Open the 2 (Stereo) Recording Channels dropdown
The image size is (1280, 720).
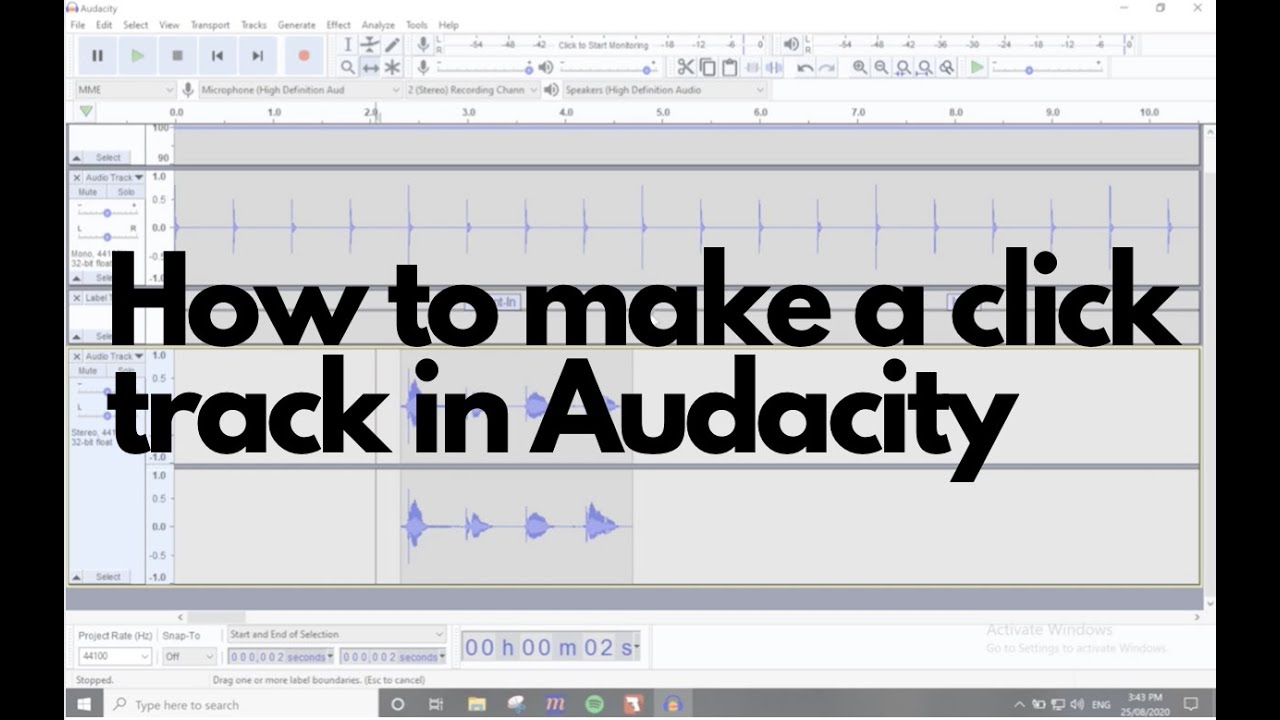pyautogui.click(x=471, y=90)
